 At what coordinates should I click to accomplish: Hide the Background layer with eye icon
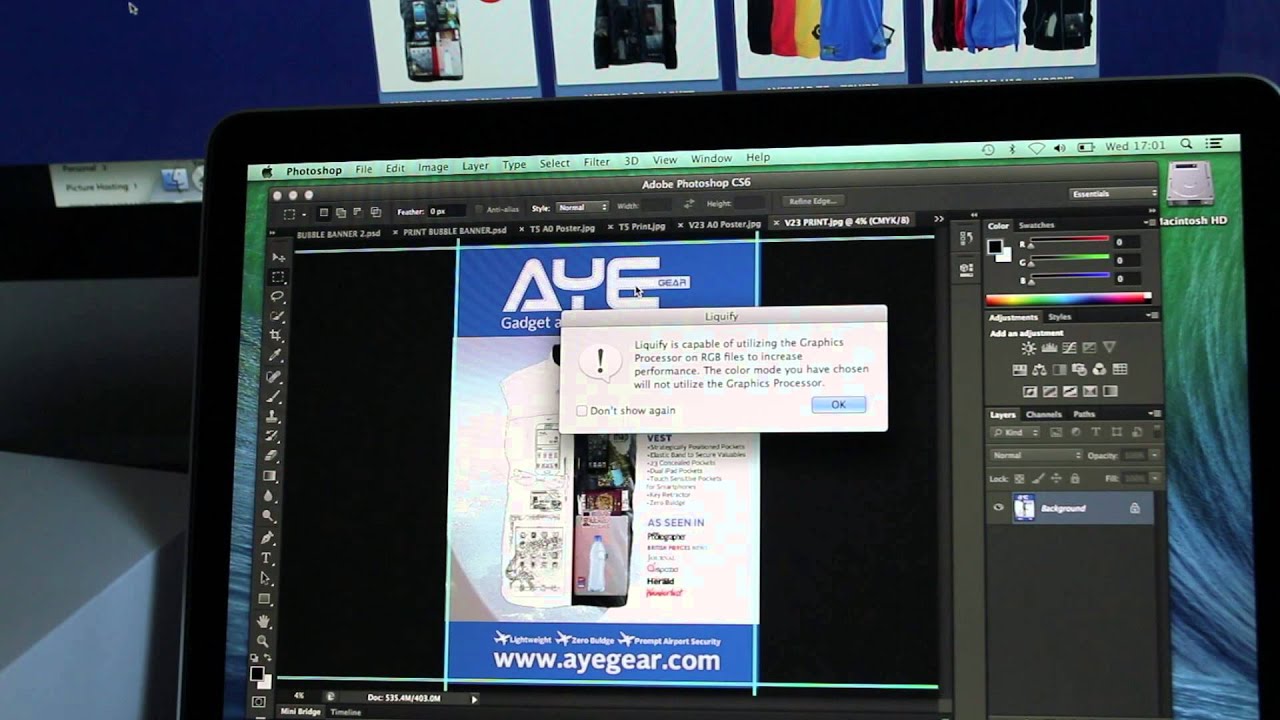point(998,508)
